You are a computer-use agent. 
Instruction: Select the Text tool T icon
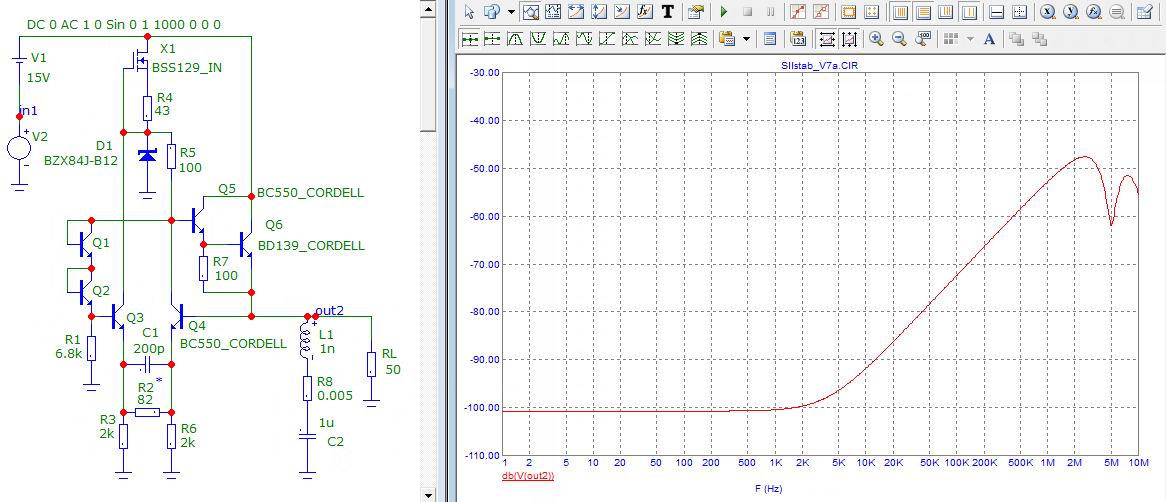(x=668, y=12)
